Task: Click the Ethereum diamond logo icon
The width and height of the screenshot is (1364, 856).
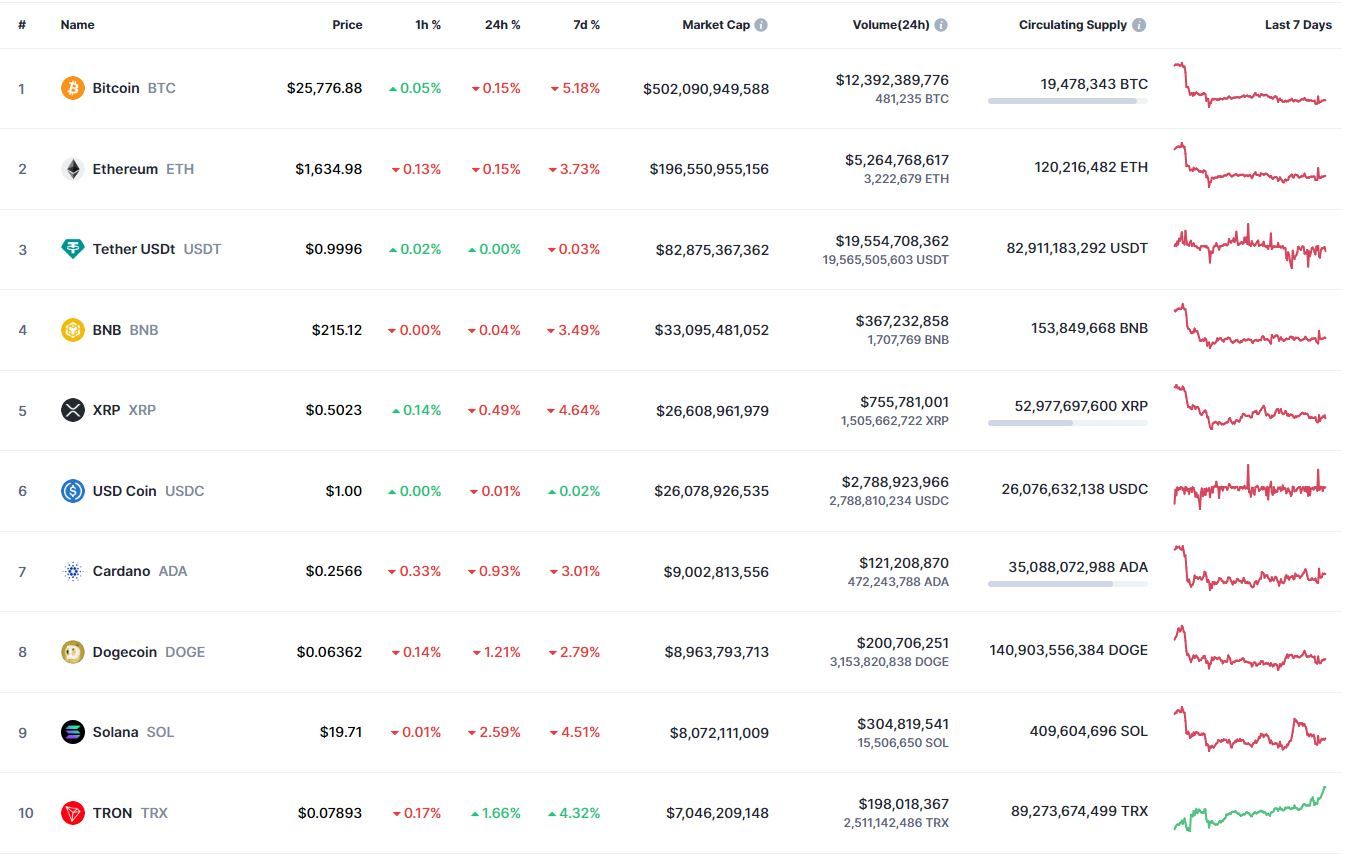Action: (x=73, y=169)
